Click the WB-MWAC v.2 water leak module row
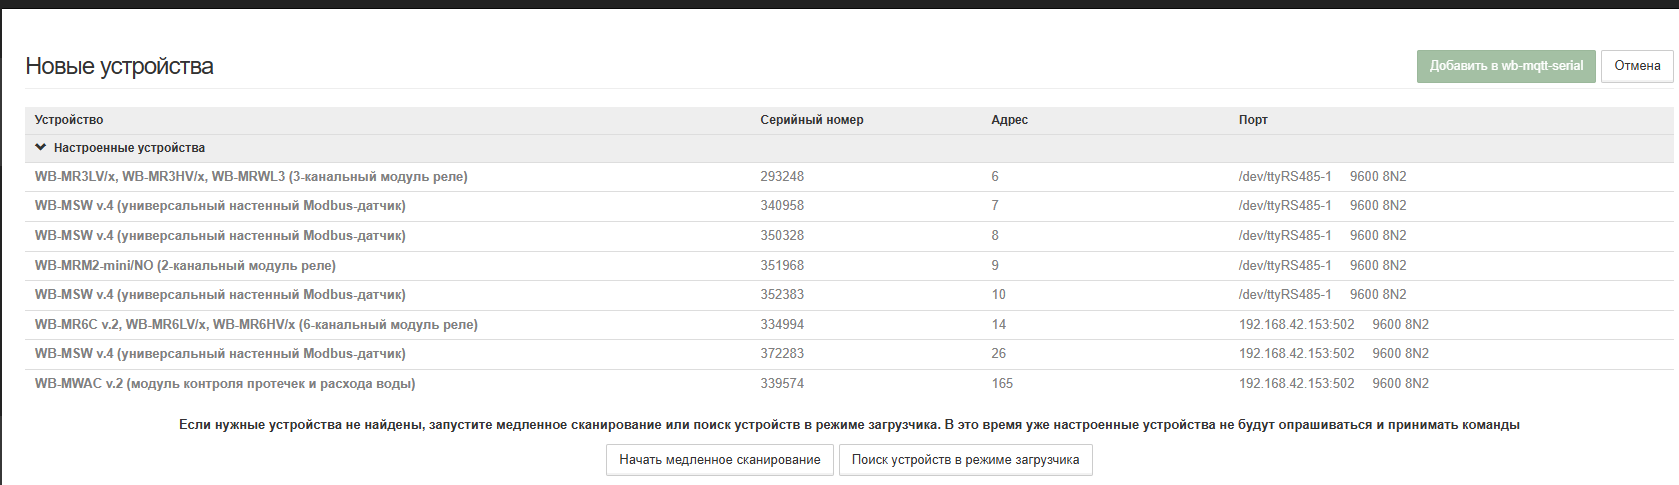This screenshot has width=1679, height=485. pyautogui.click(x=225, y=384)
